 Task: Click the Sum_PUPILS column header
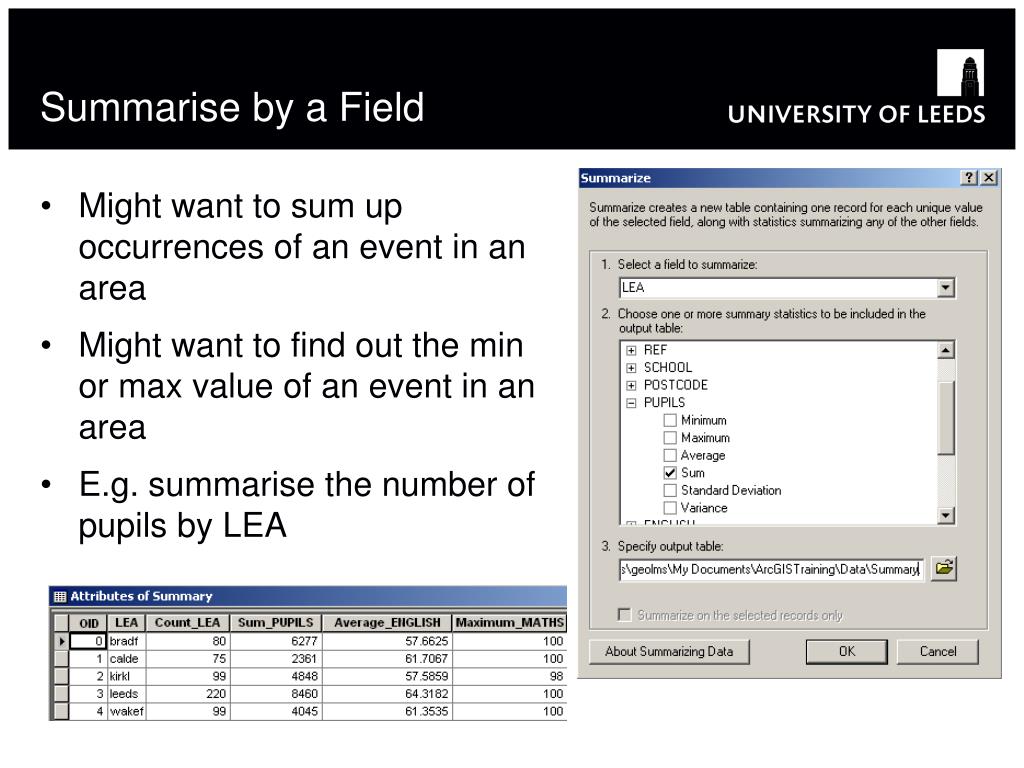[276, 623]
